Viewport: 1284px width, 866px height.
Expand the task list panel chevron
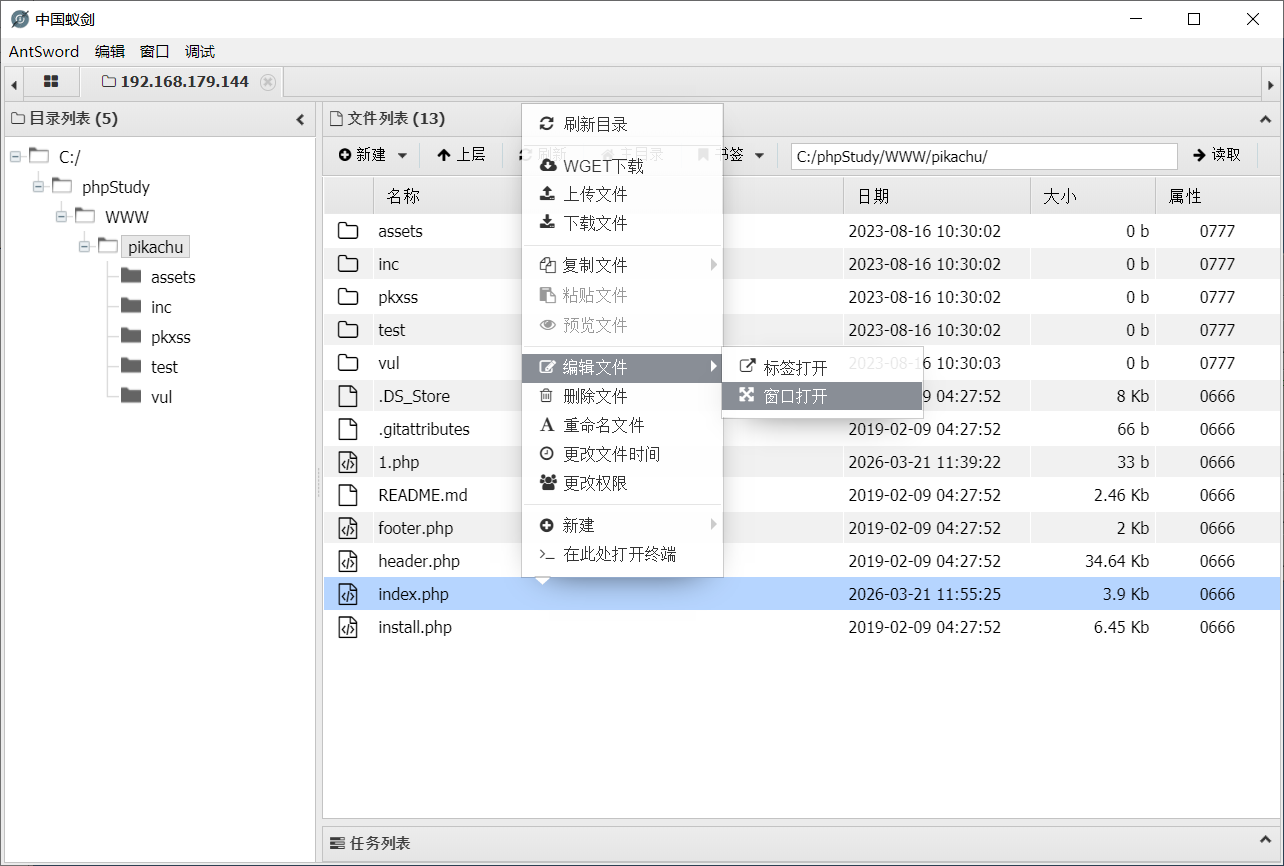[x=1264, y=842]
